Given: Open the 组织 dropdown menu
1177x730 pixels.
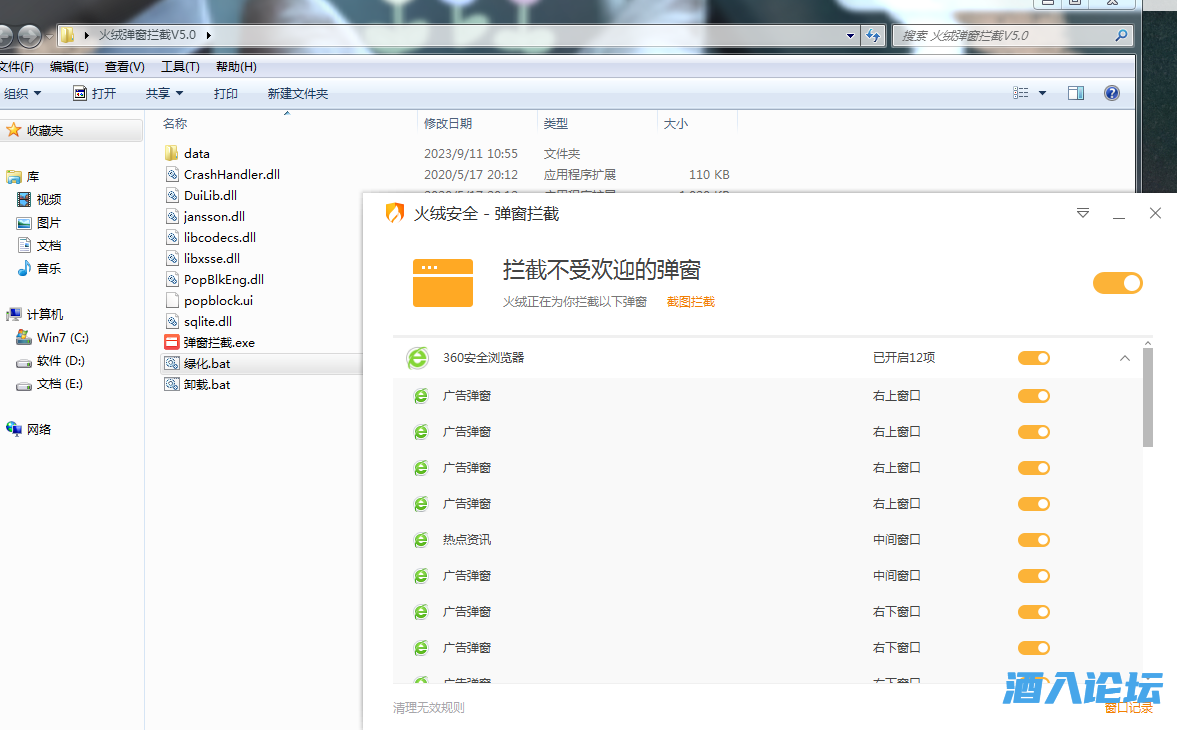Looking at the screenshot, I should (23, 93).
